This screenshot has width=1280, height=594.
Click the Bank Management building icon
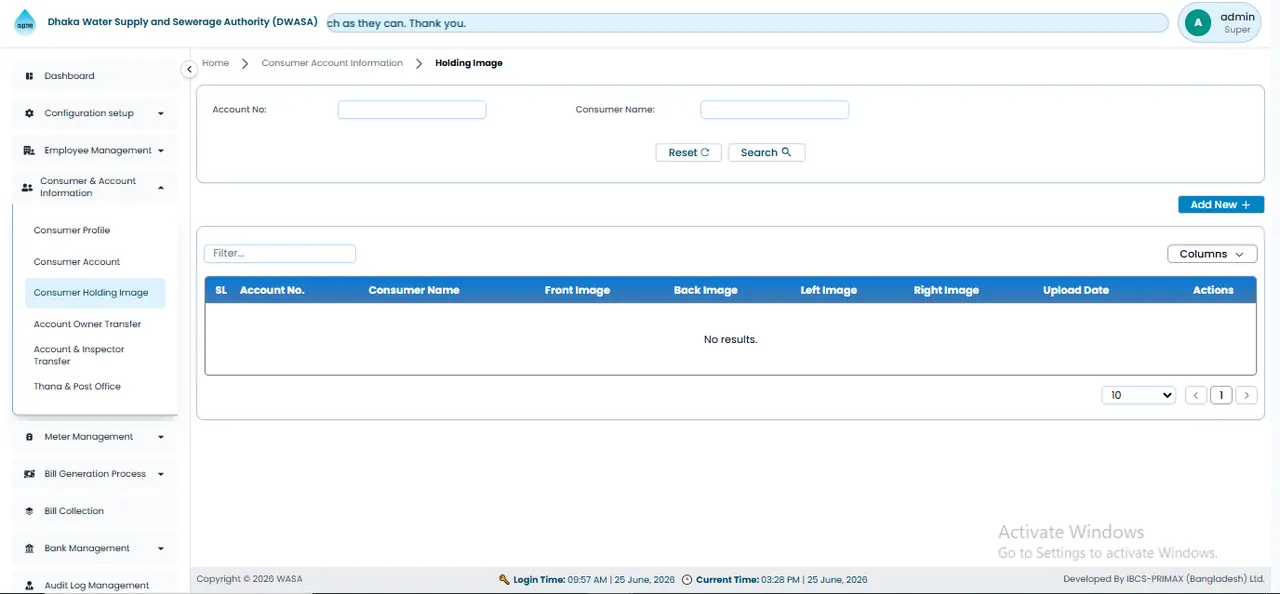point(29,548)
